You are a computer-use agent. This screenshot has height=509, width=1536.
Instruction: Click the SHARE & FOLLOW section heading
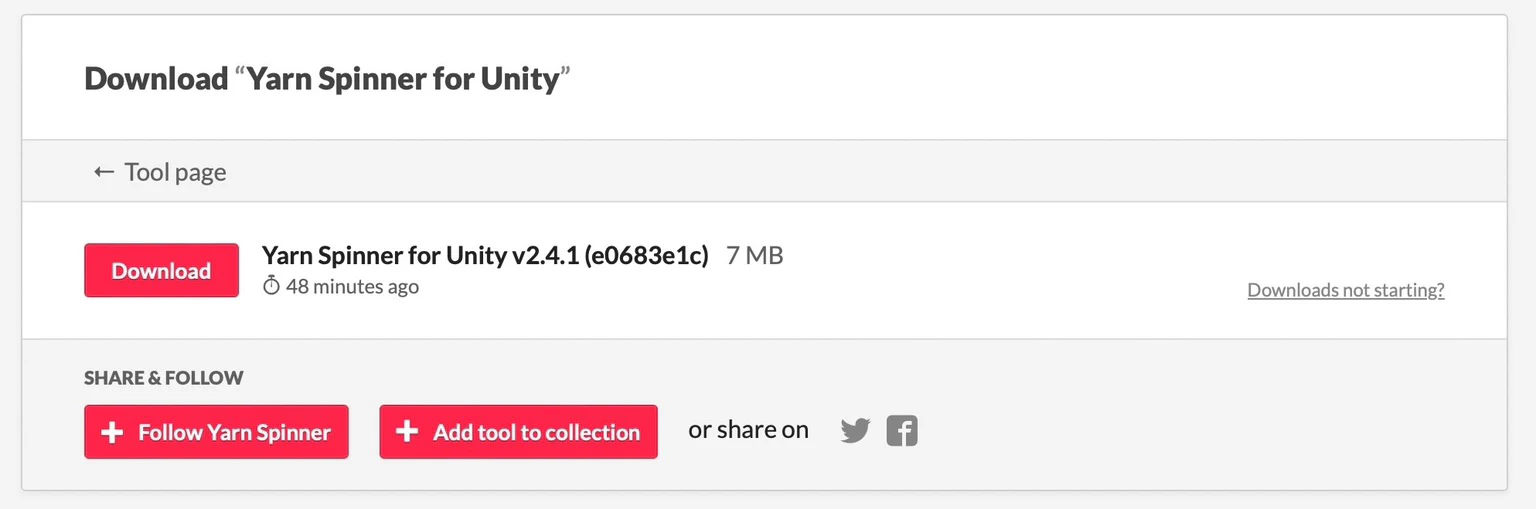point(164,378)
